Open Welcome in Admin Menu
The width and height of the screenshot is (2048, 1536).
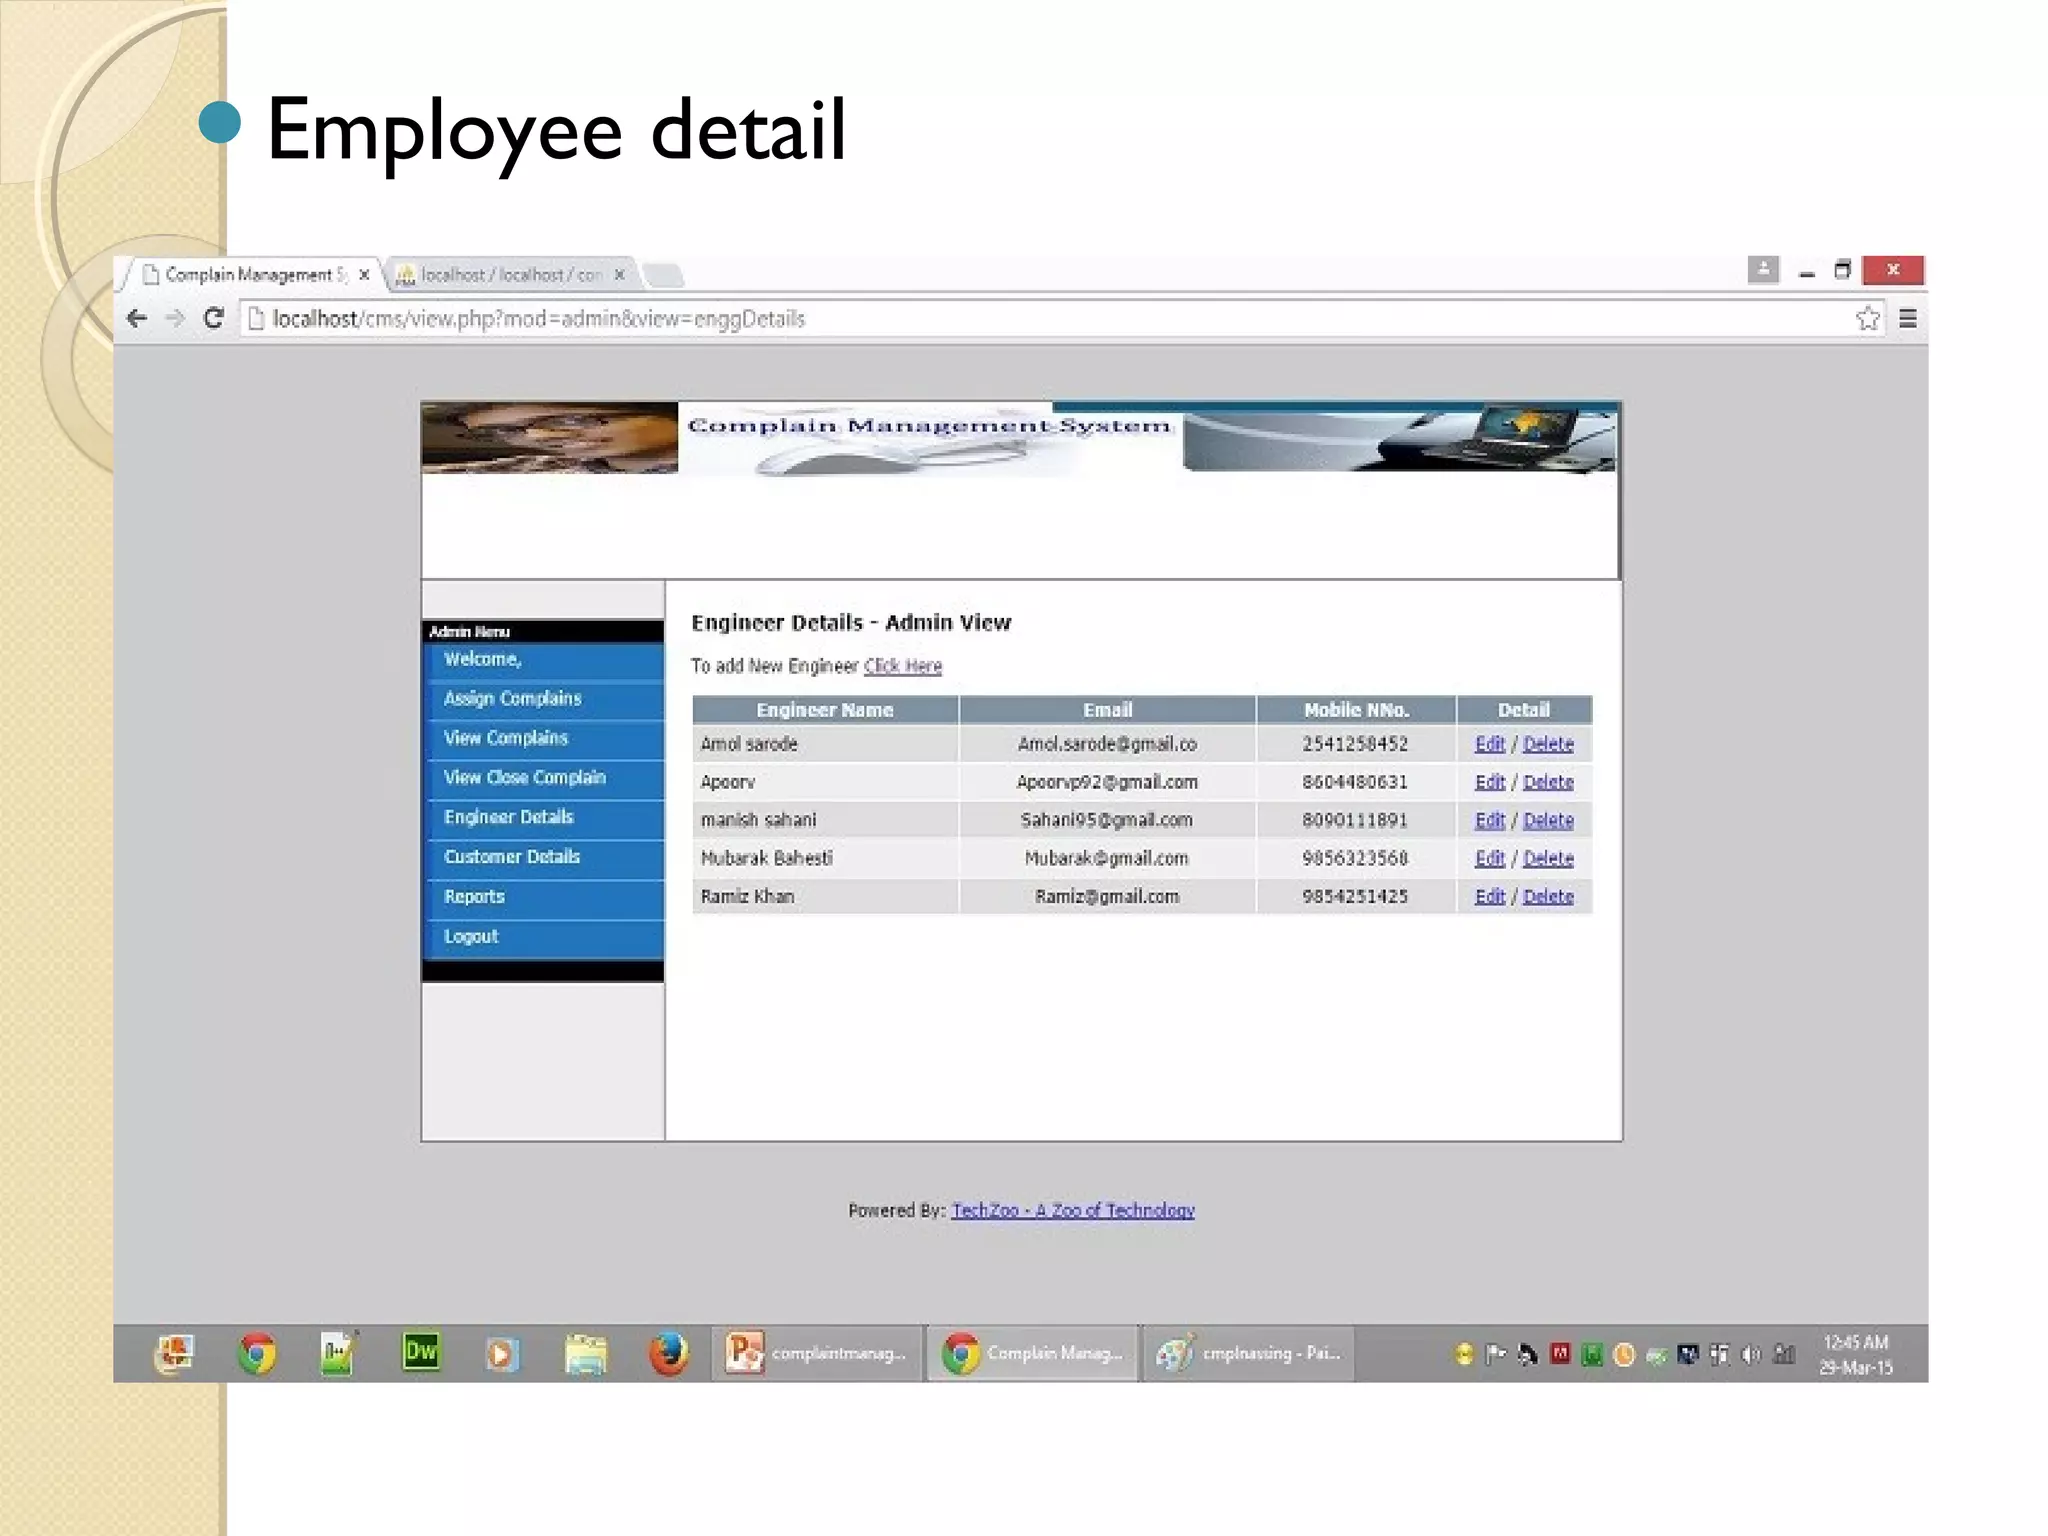pos(544,660)
